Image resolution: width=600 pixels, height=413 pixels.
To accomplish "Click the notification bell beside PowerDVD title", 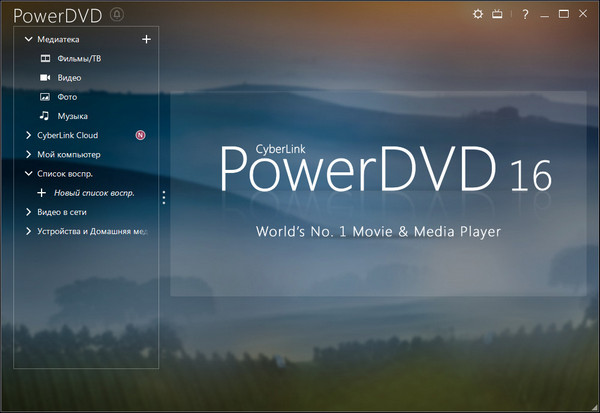I will [x=117, y=14].
